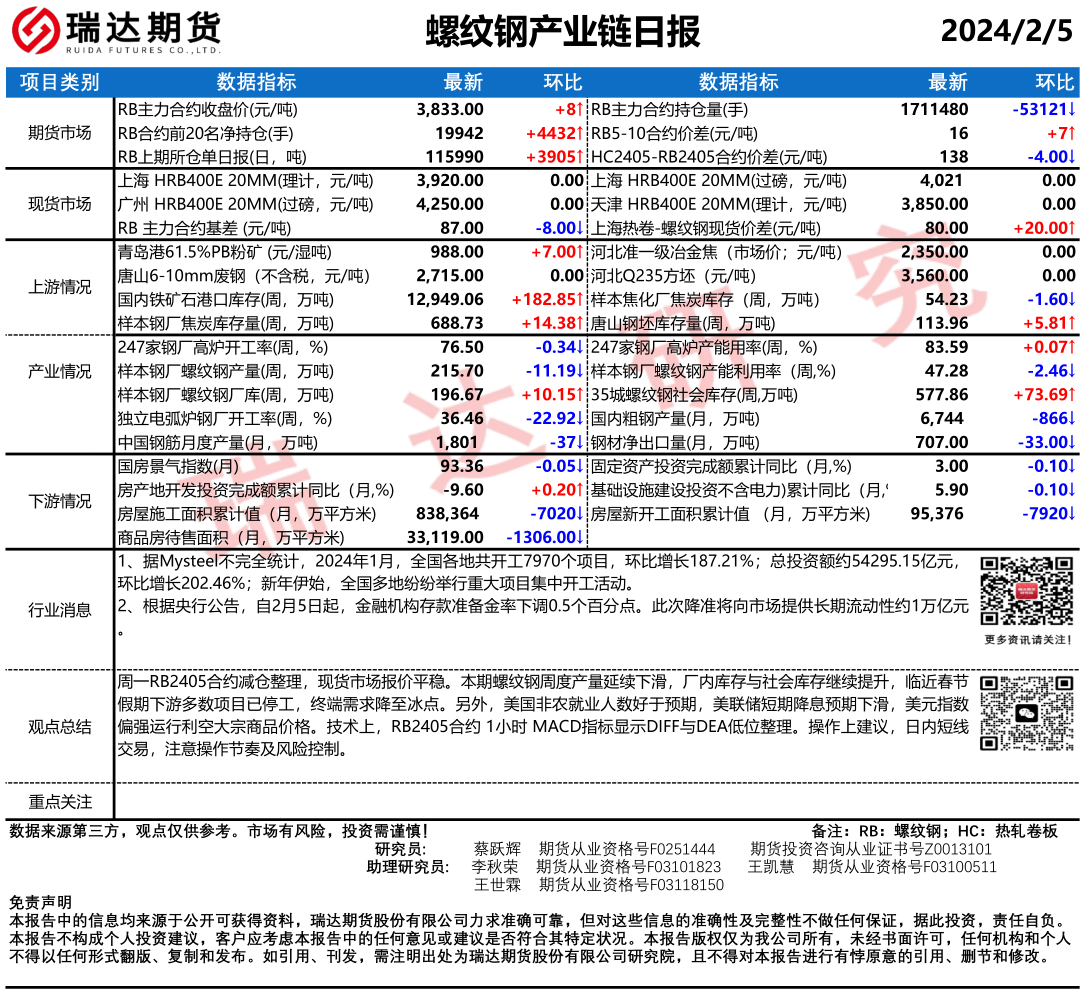
Task: Click 国房景气指数 value 93.36
Action: (462, 466)
